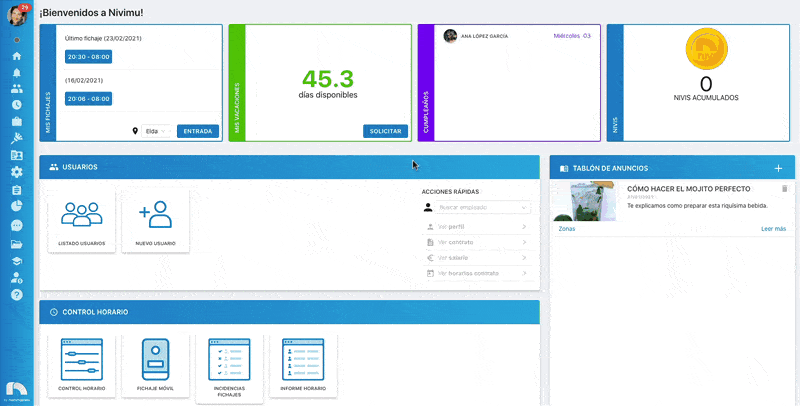This screenshot has width=800, height=406.
Task: Click the NIVIS ACUMULADOS label
Action: coord(706,98)
